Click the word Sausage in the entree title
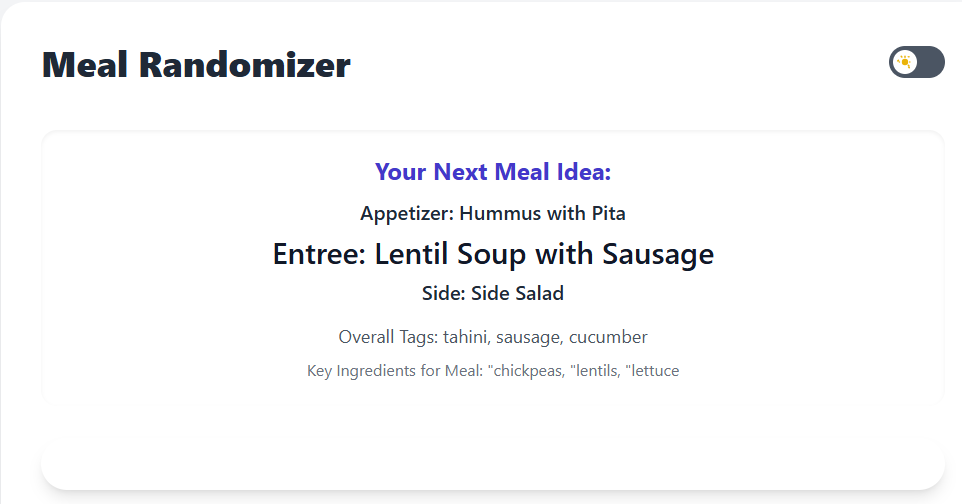This screenshot has height=504, width=962. (658, 254)
